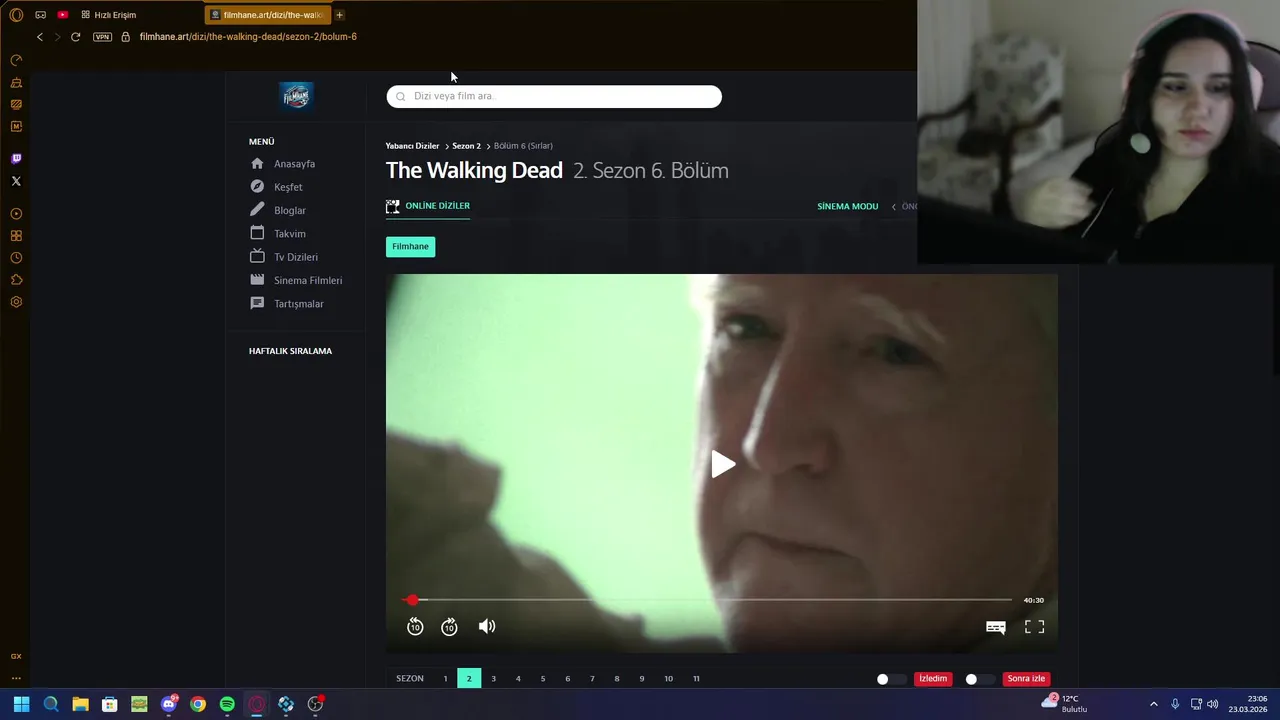The width and height of the screenshot is (1280, 720).
Task: Open Takvim in site menu
Action: coord(290,234)
